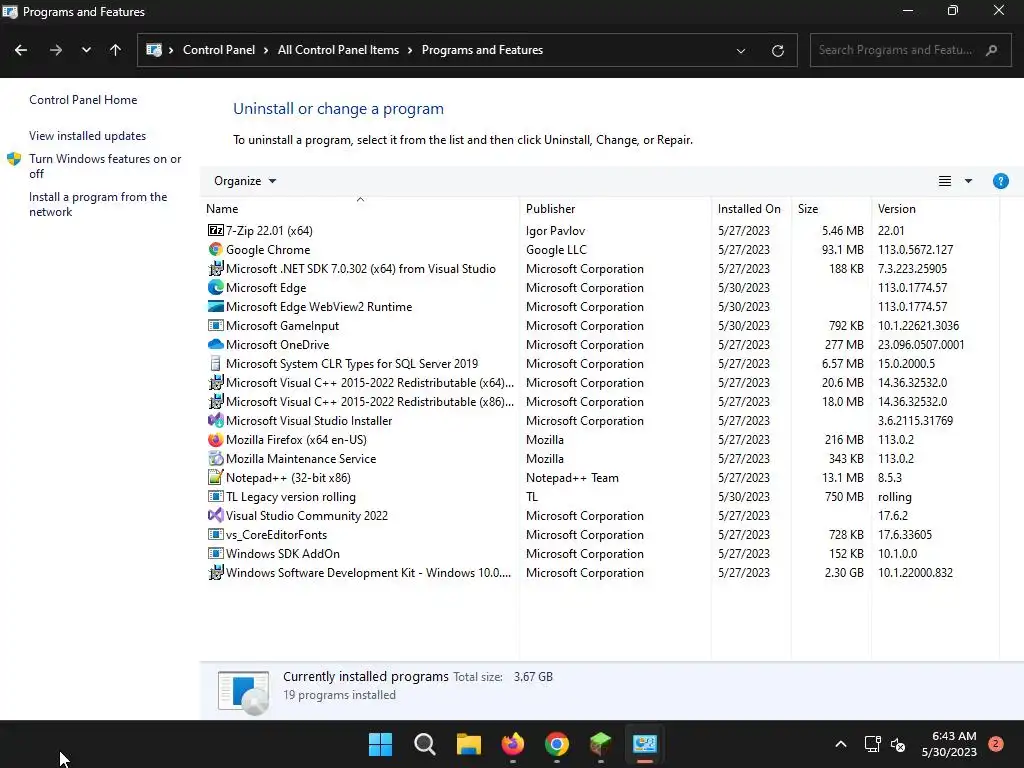Click the Notepad++ program icon
The image size is (1024, 768).
pos(216,477)
